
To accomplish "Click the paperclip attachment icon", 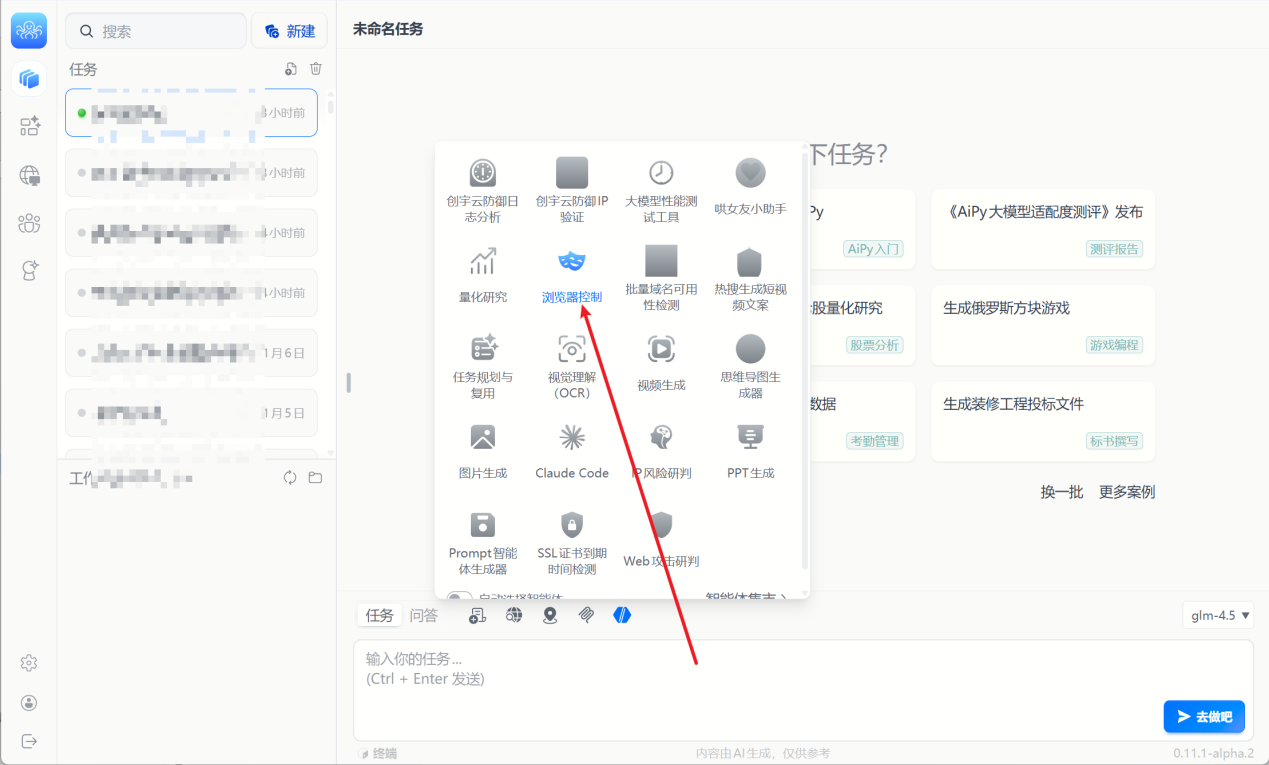I will [586, 615].
